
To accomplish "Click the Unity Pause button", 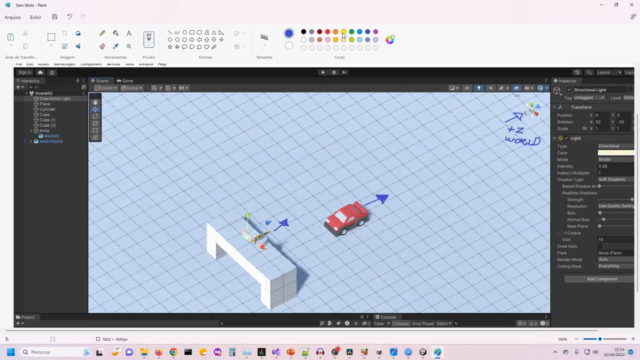I will pos(334,72).
